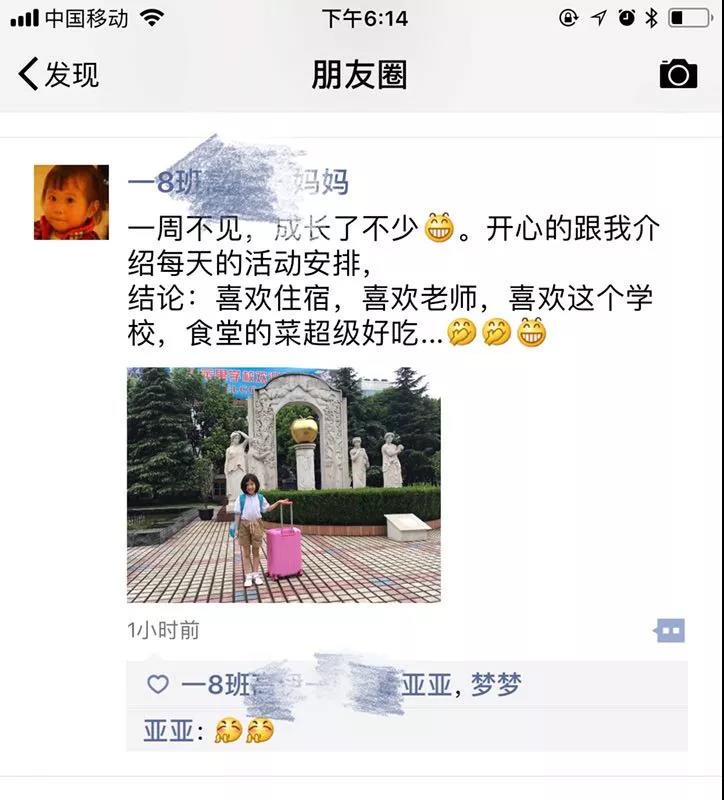Tap the hugging emoji comment
This screenshot has width=724, height=800.
click(x=244, y=731)
